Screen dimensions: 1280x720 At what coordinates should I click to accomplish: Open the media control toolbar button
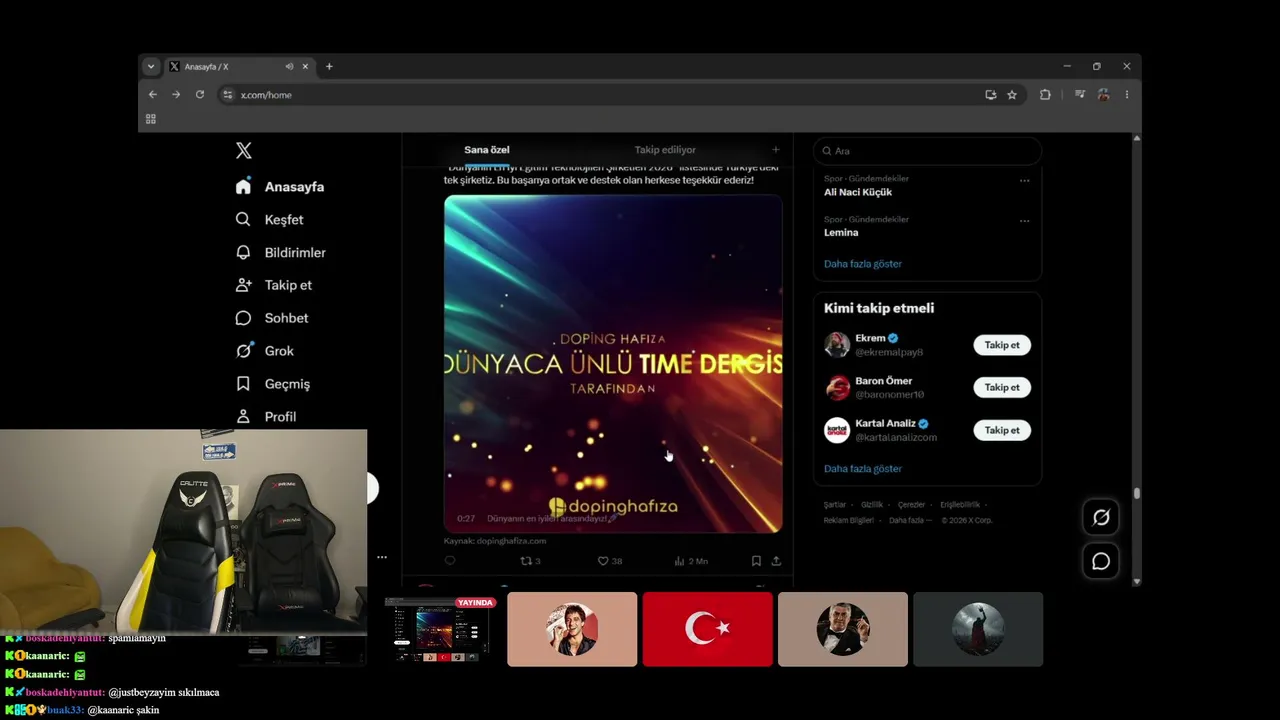tap(1080, 95)
